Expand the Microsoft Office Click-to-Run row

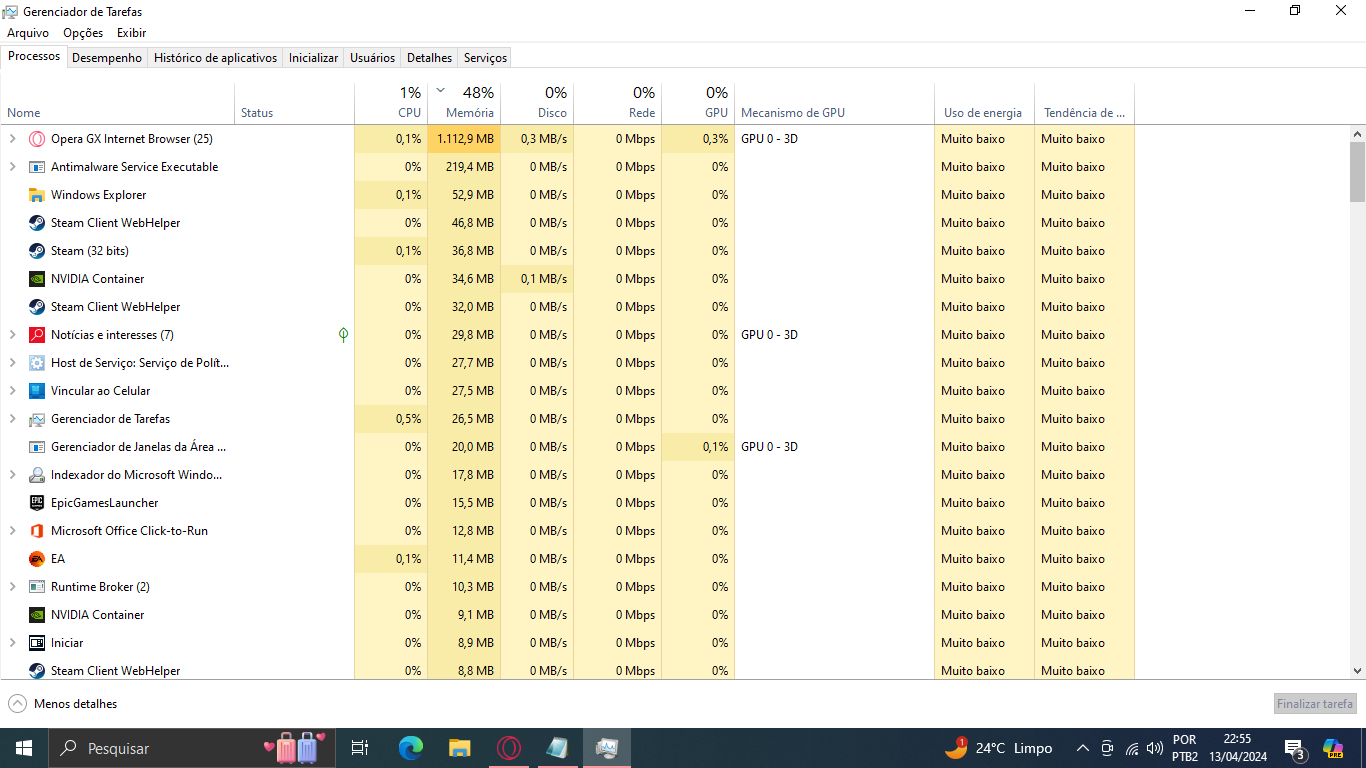(13, 531)
